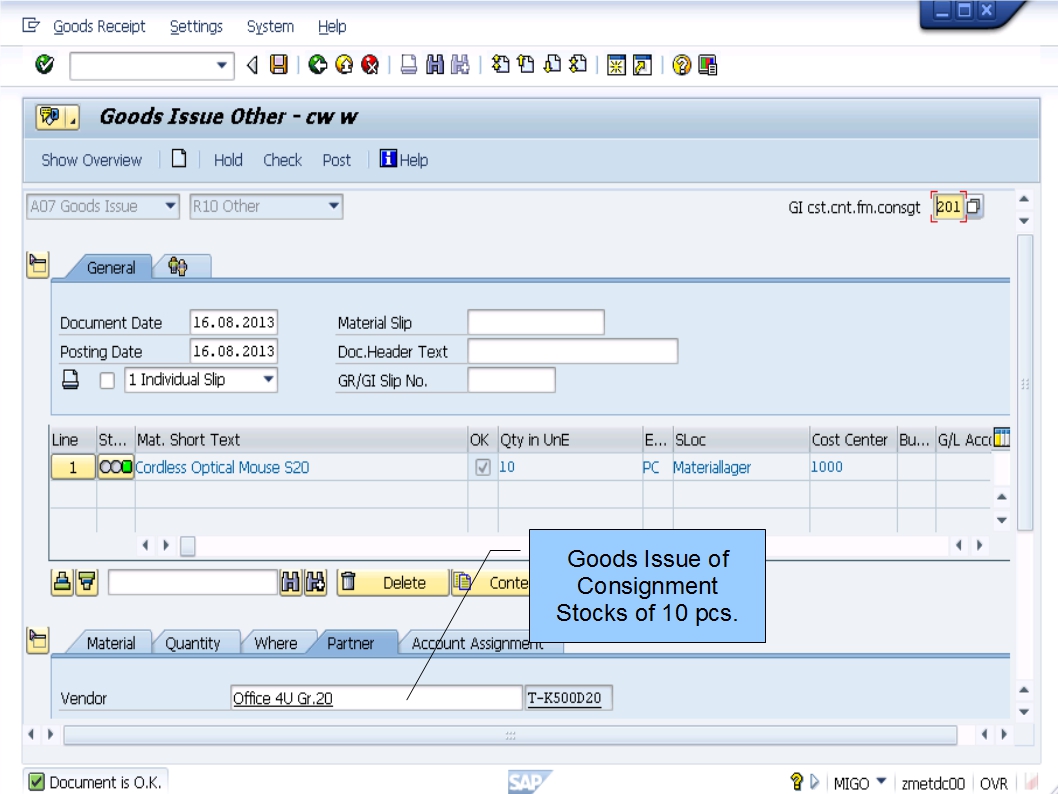Click the item sort icon below table

62,582
